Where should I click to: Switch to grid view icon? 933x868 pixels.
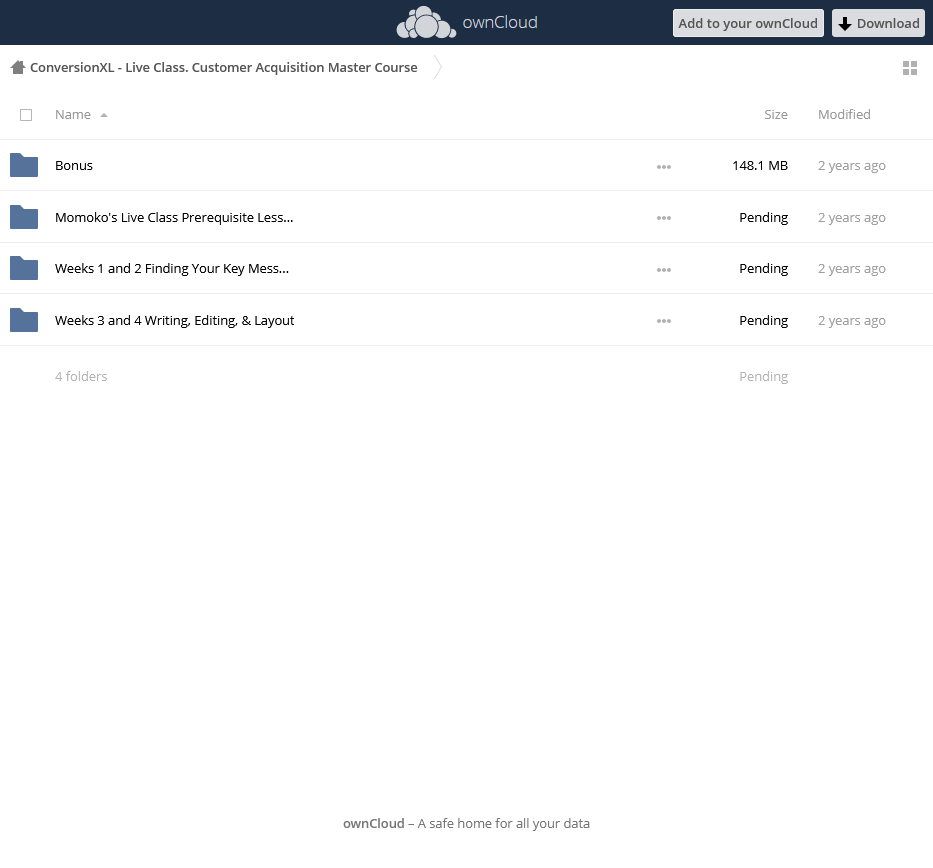point(910,68)
